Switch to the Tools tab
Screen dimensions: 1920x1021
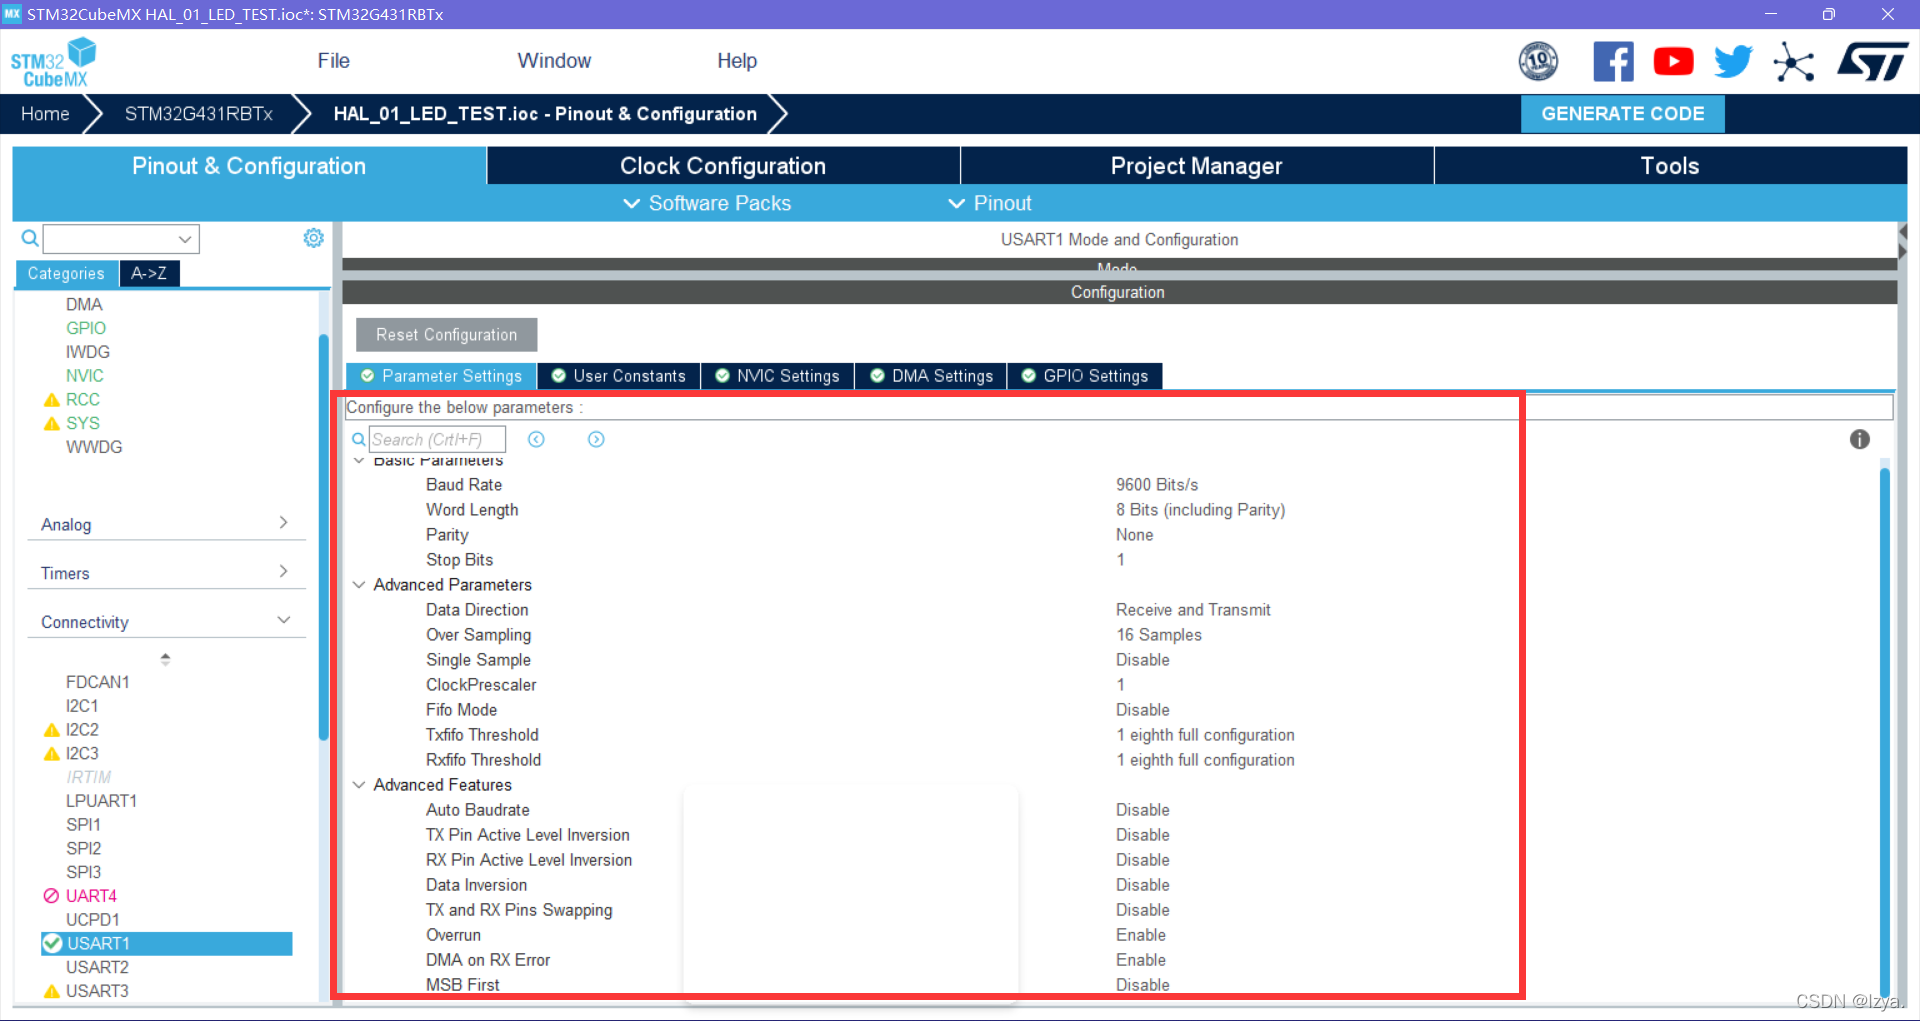1670,166
